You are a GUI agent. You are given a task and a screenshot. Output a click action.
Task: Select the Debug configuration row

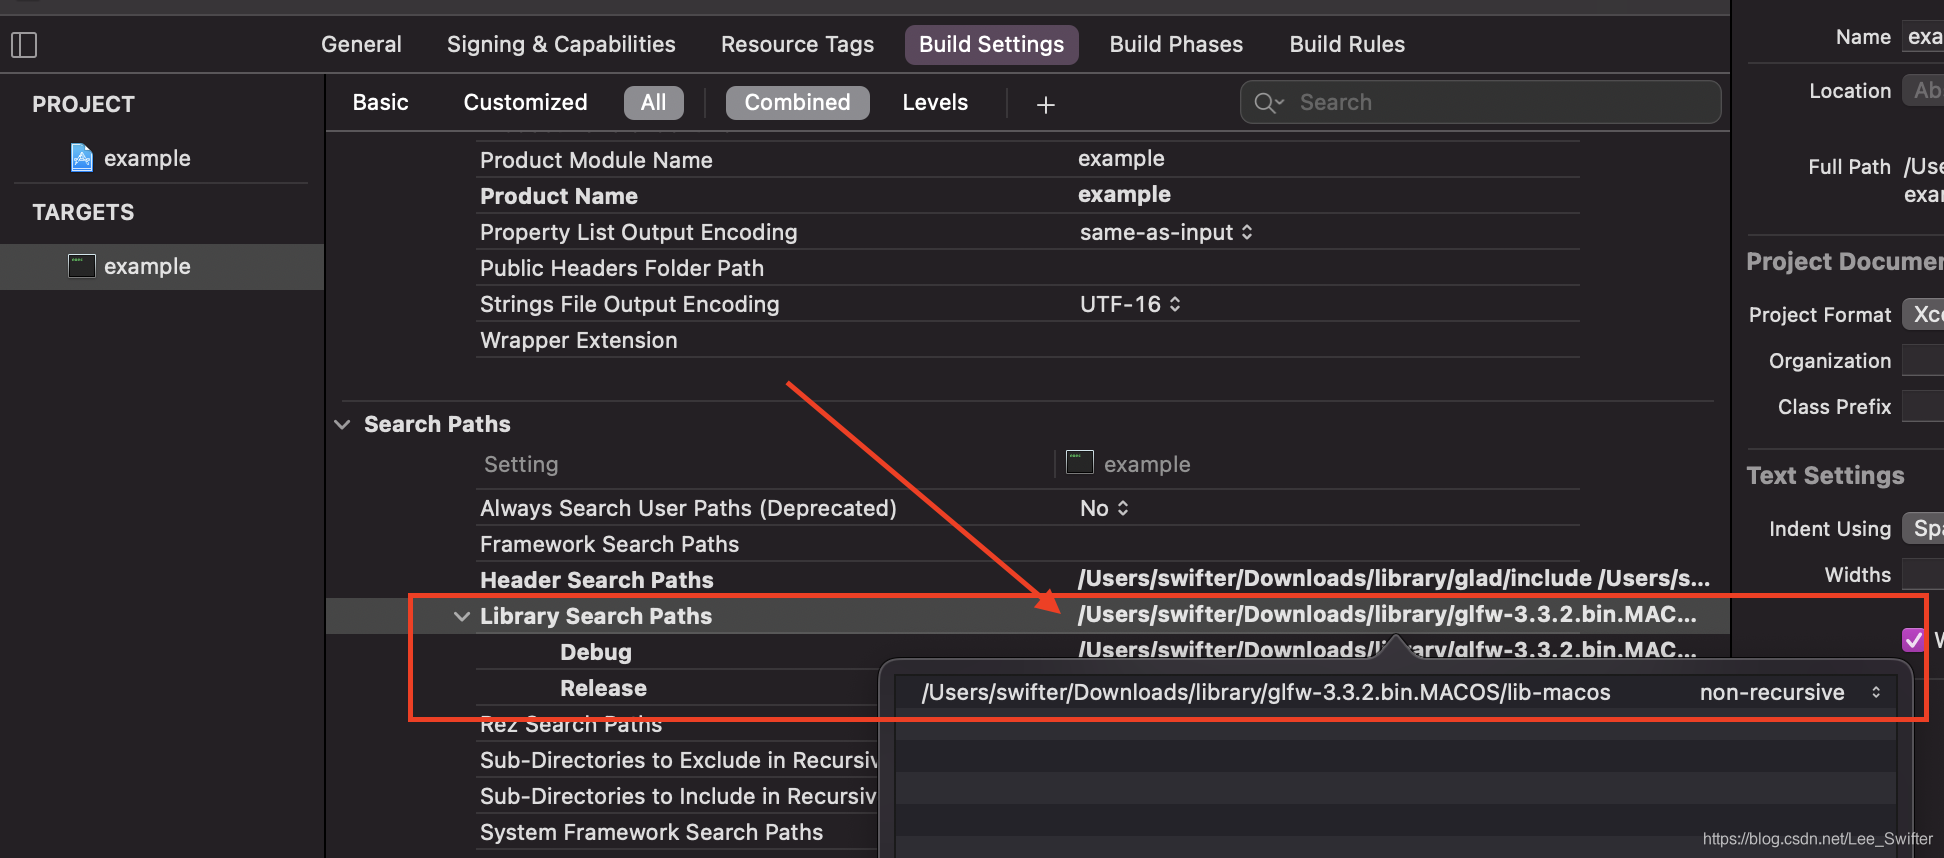click(x=596, y=652)
